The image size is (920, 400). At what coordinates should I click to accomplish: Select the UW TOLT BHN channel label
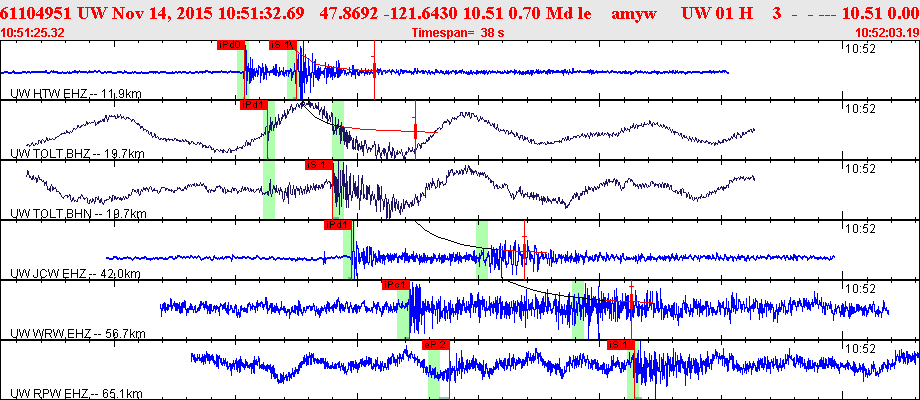[x=78, y=213]
